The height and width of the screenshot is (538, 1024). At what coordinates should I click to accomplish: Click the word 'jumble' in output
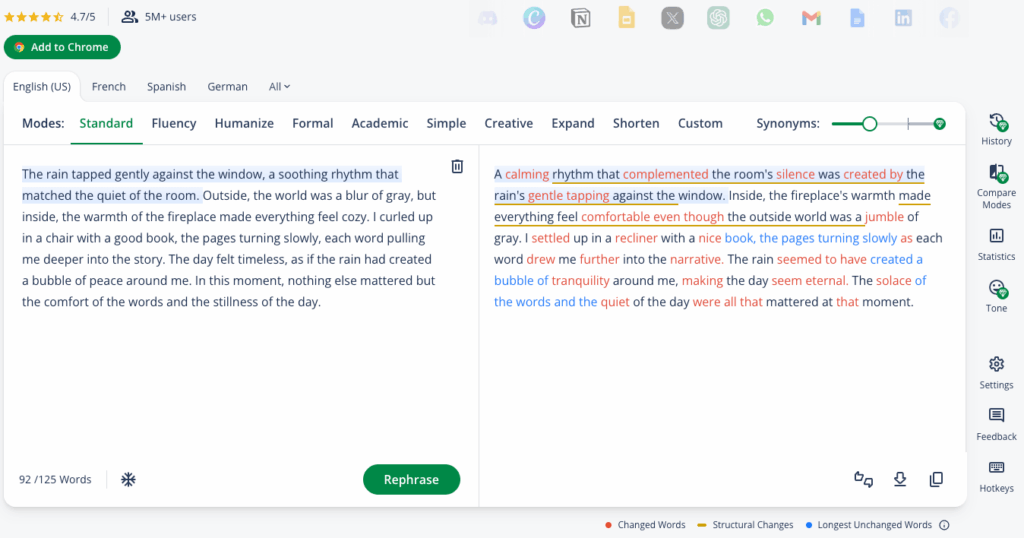884,217
